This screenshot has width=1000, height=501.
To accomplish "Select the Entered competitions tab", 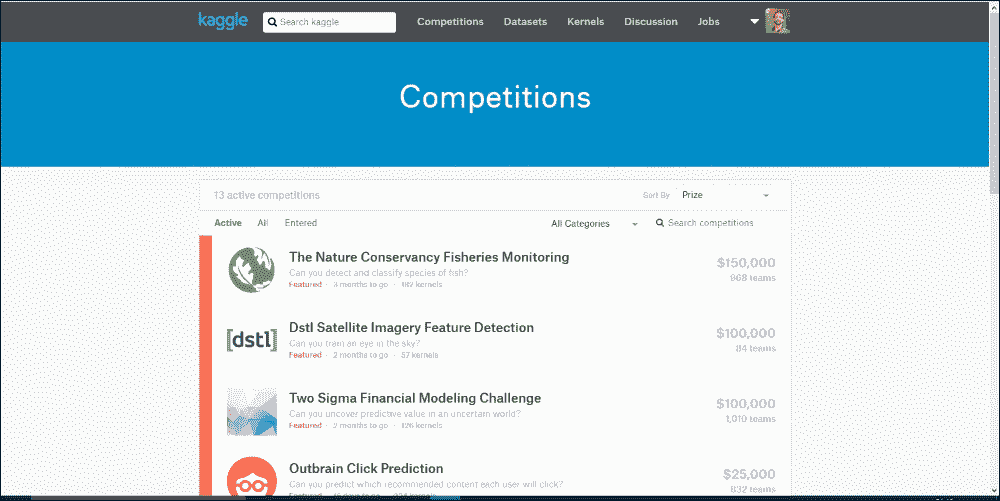I will (x=300, y=223).
